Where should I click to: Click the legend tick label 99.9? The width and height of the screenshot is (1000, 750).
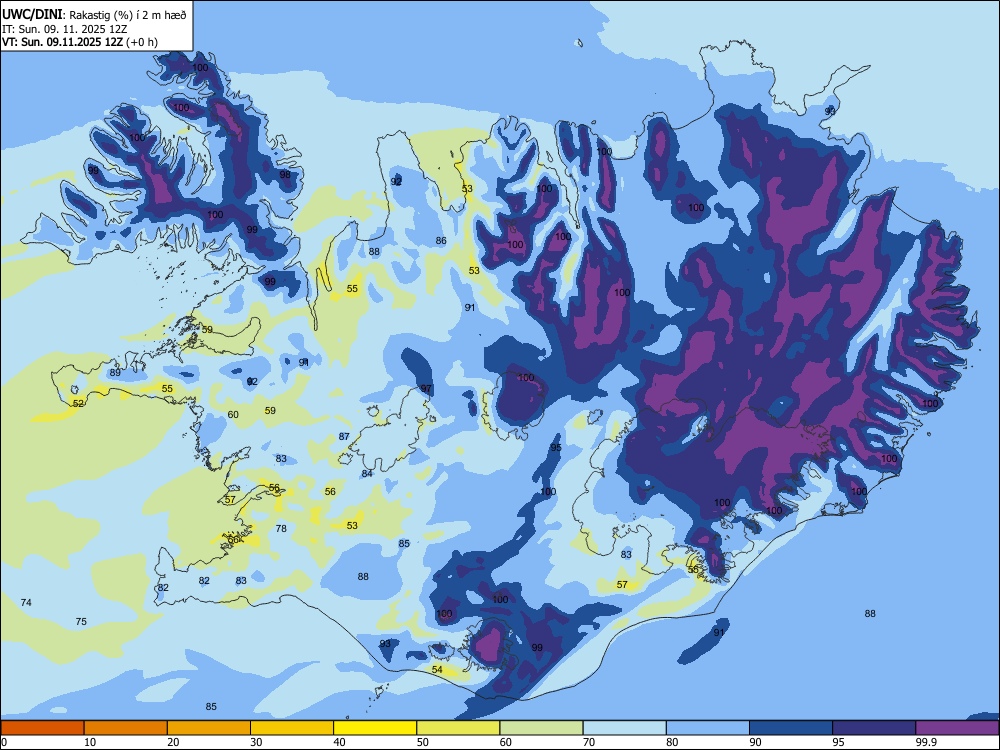point(925,742)
